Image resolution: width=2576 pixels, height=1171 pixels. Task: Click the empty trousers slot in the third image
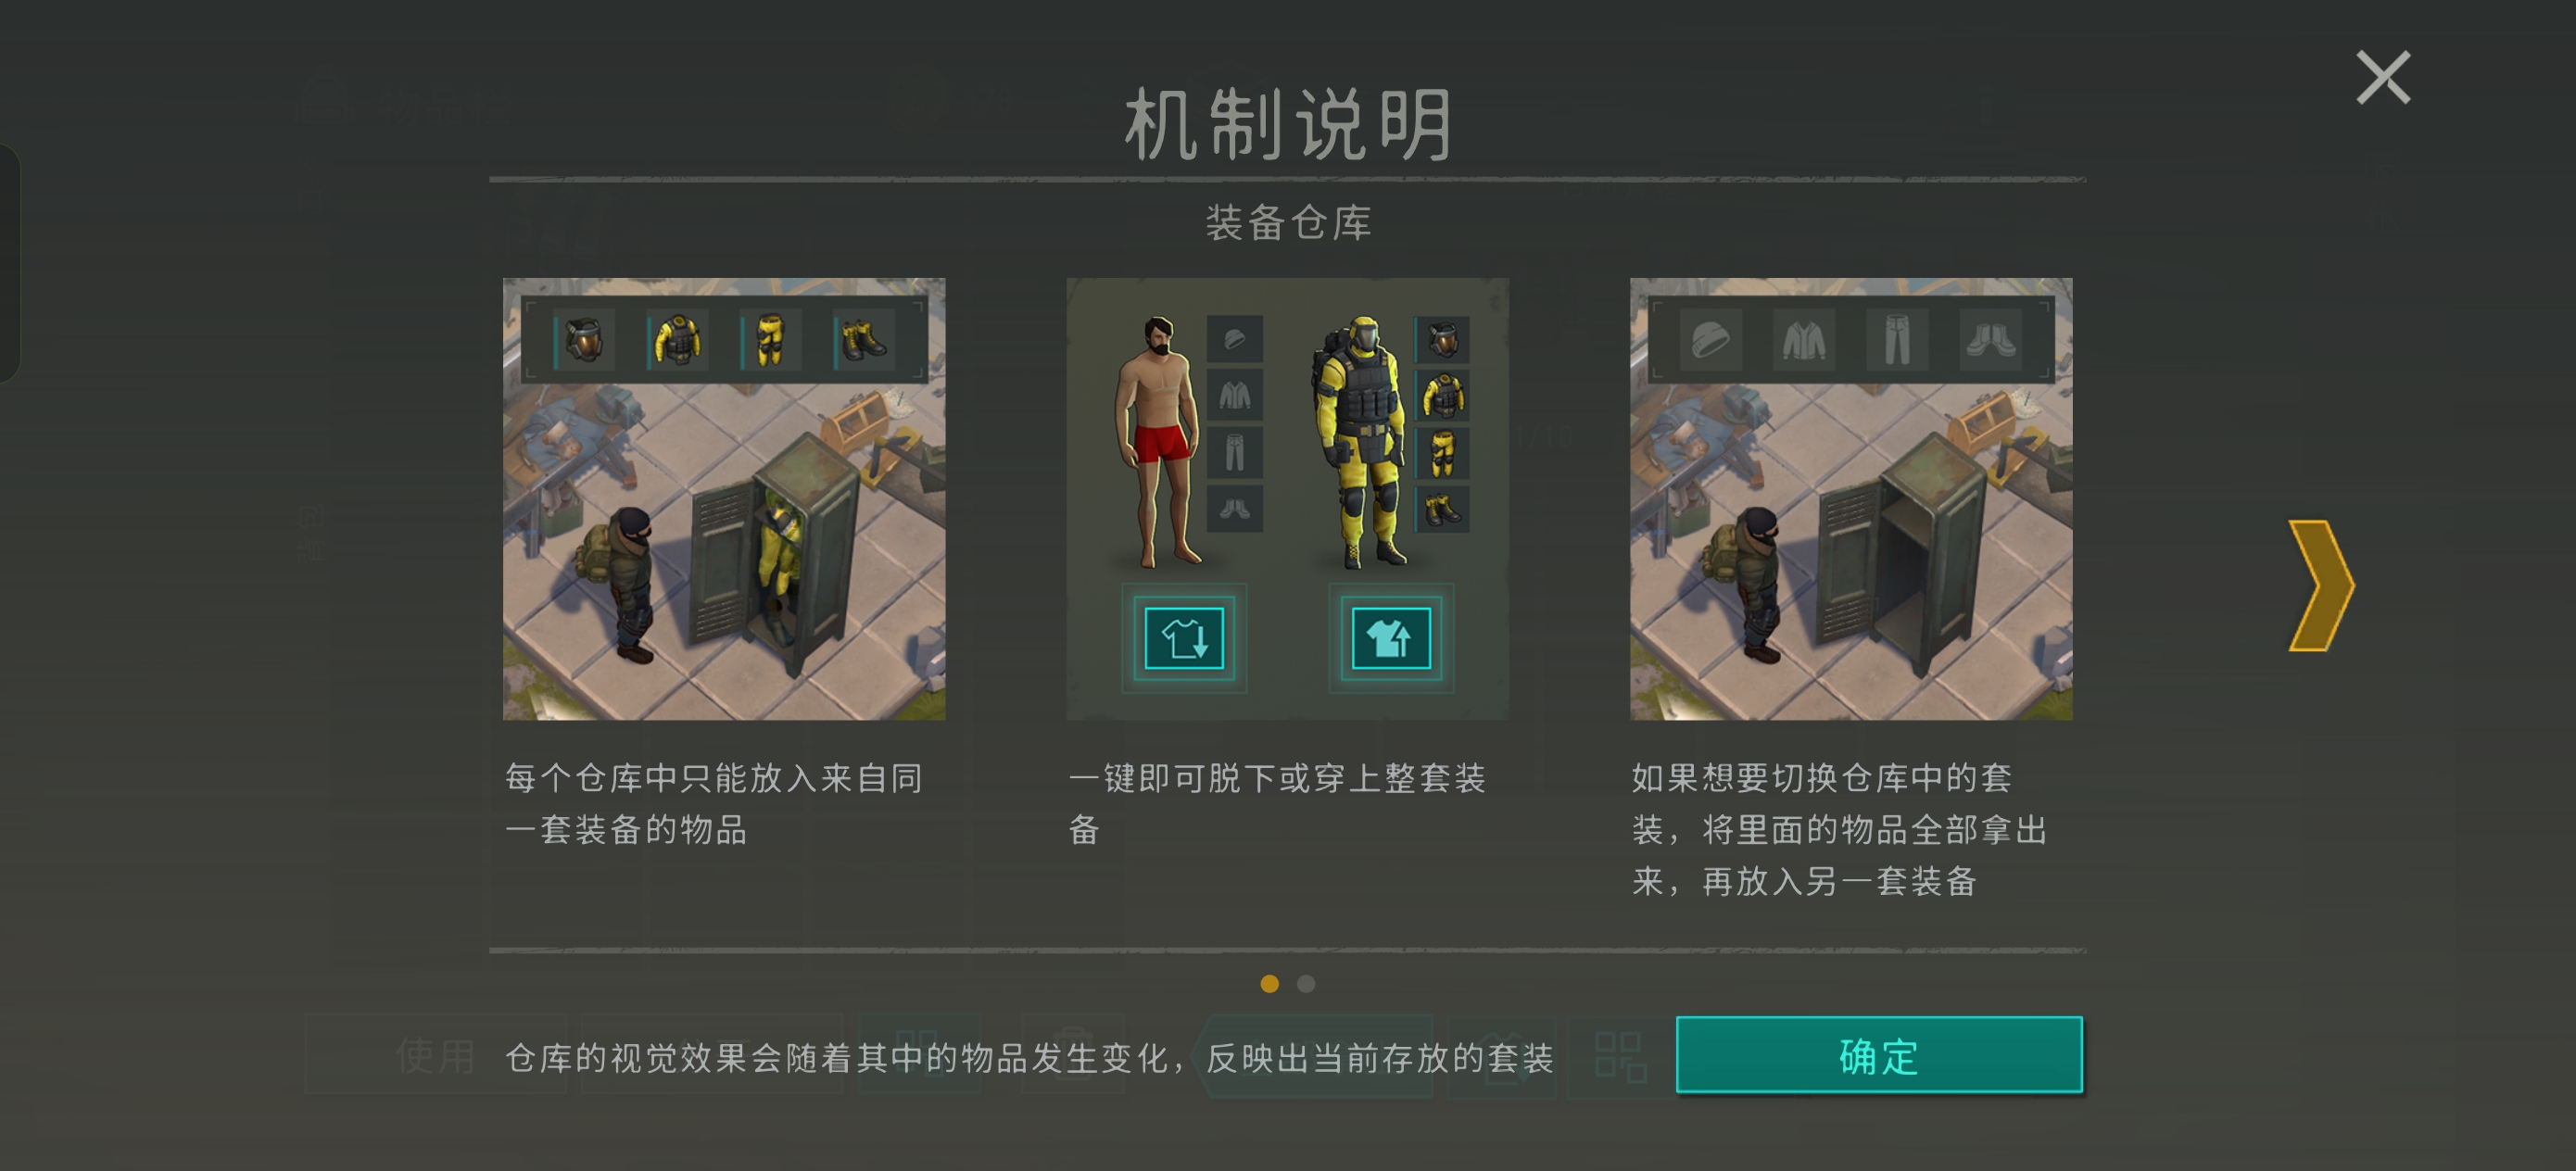(1897, 340)
